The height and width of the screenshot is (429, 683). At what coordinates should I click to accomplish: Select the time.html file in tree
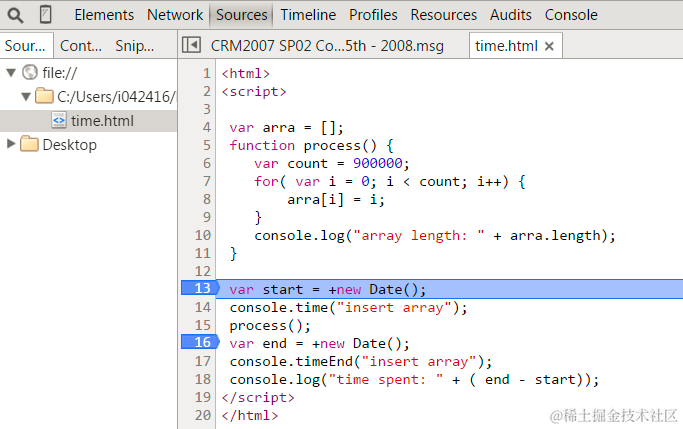point(88,121)
